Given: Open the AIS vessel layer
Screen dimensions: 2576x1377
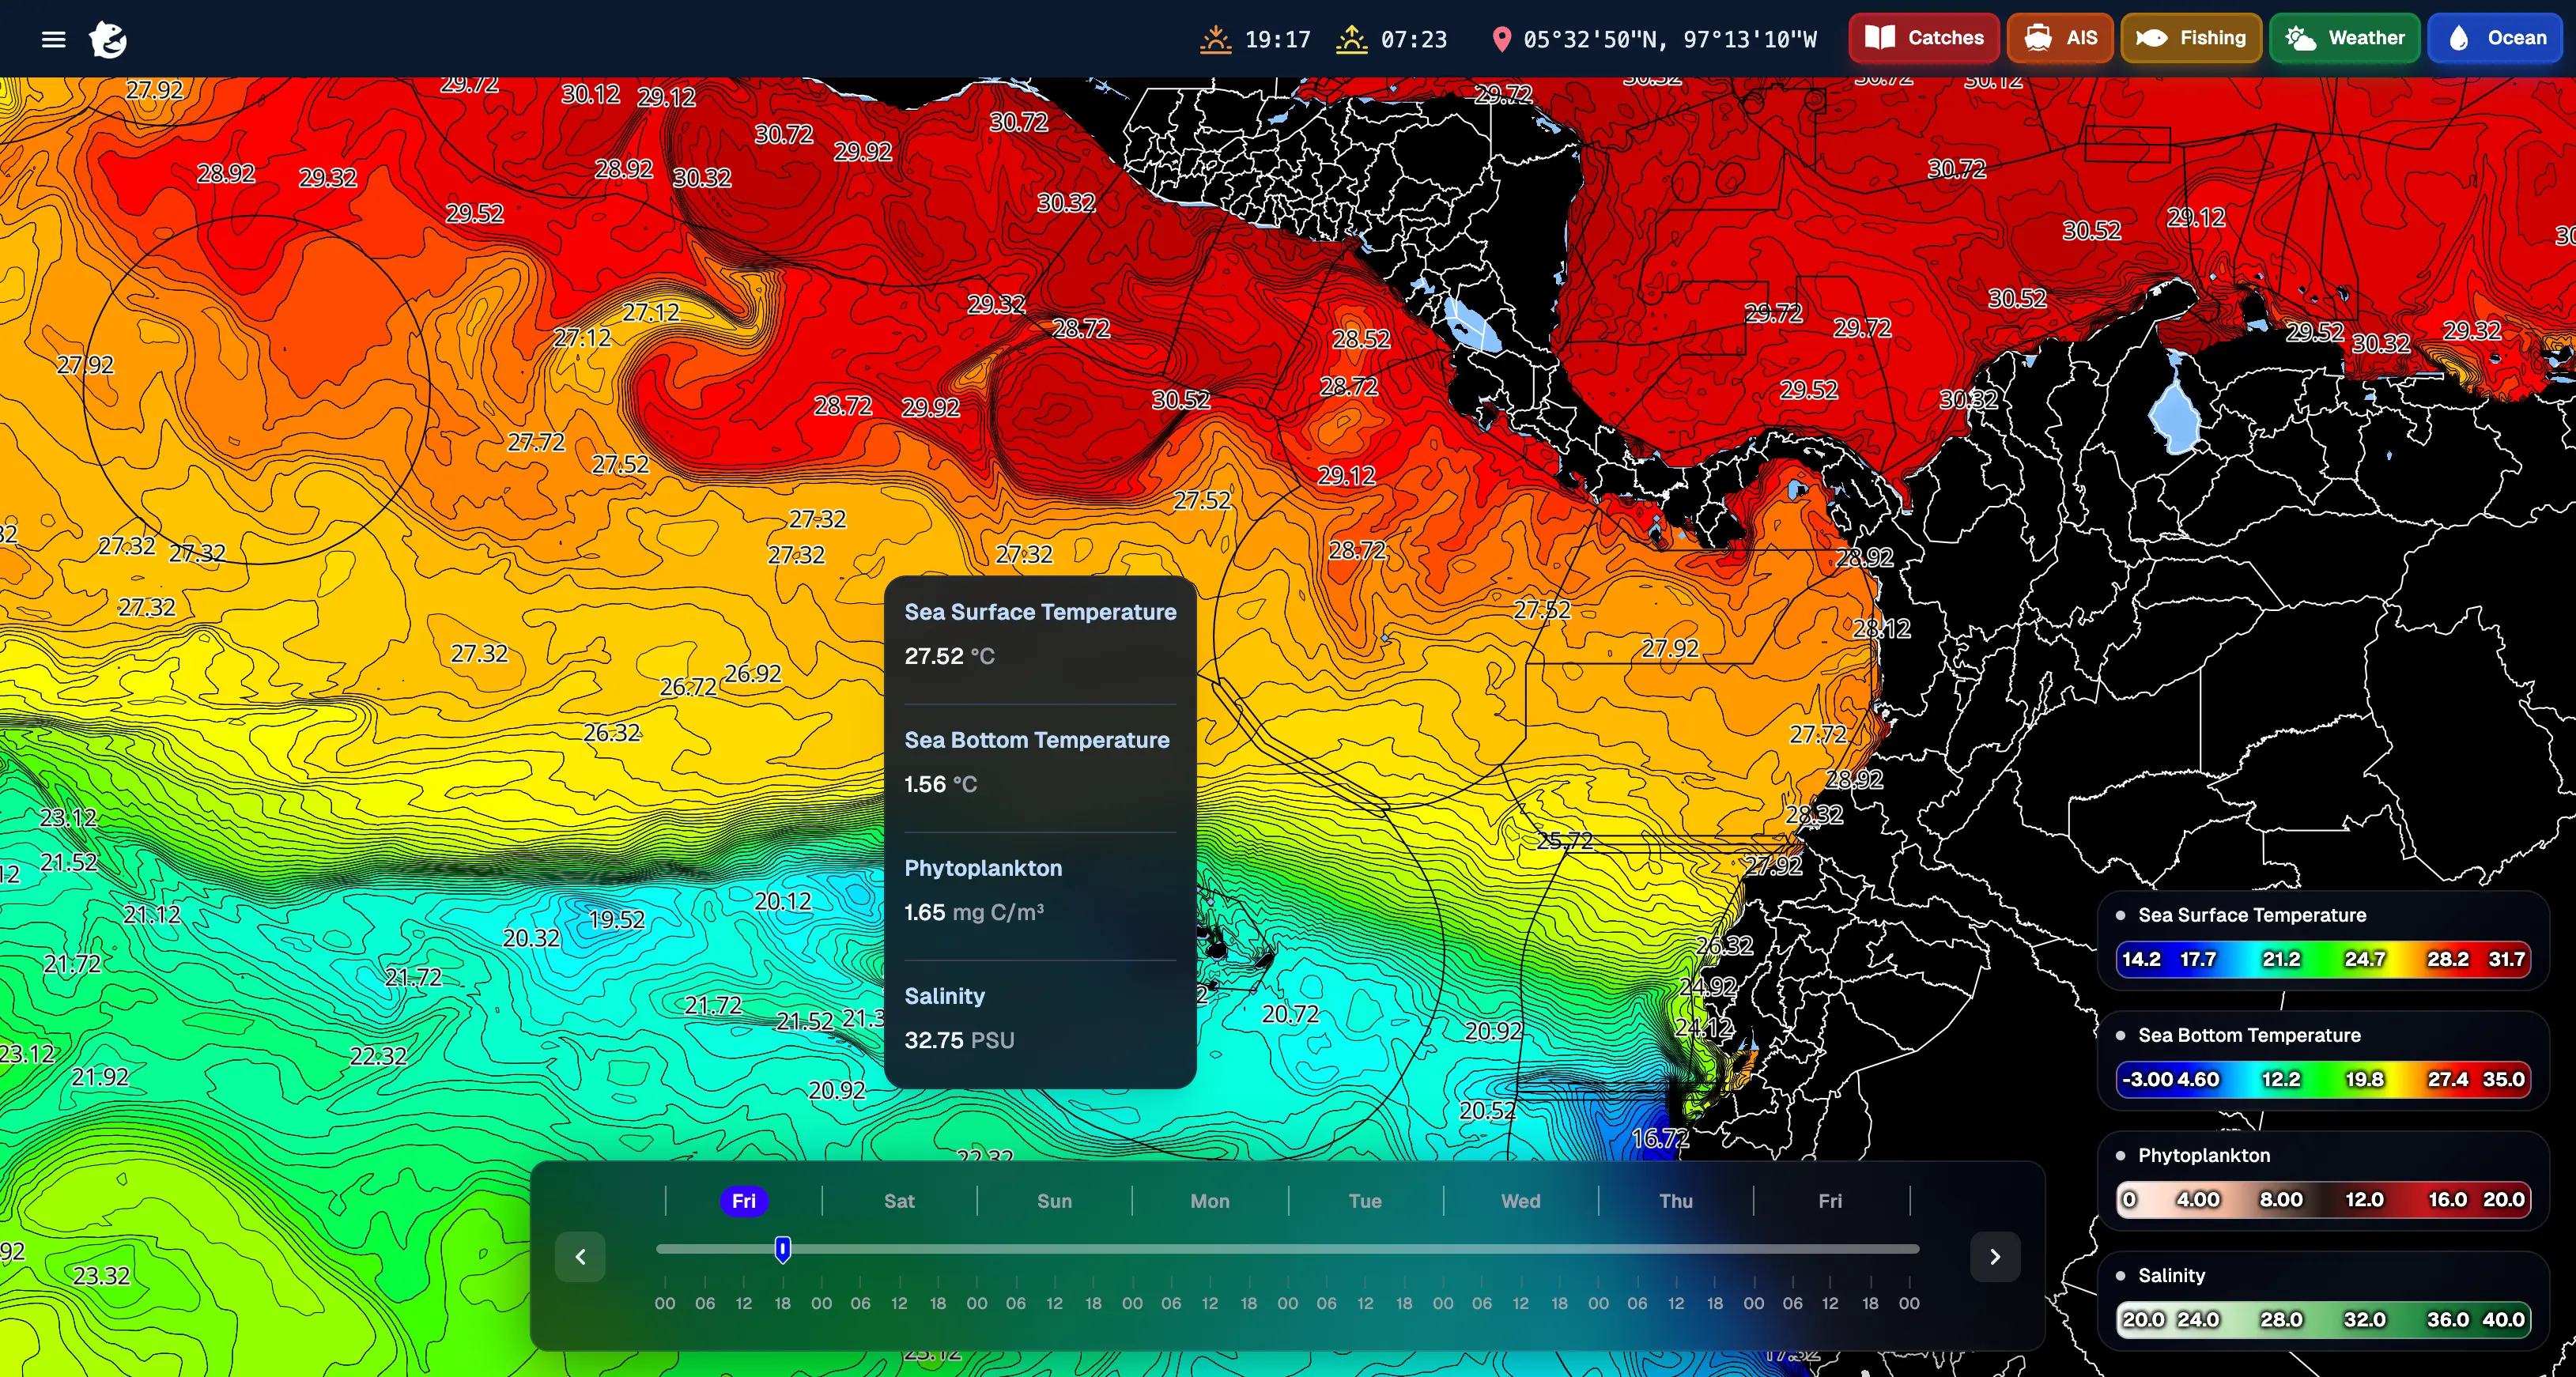Looking at the screenshot, I should pyautogui.click(x=2059, y=38).
